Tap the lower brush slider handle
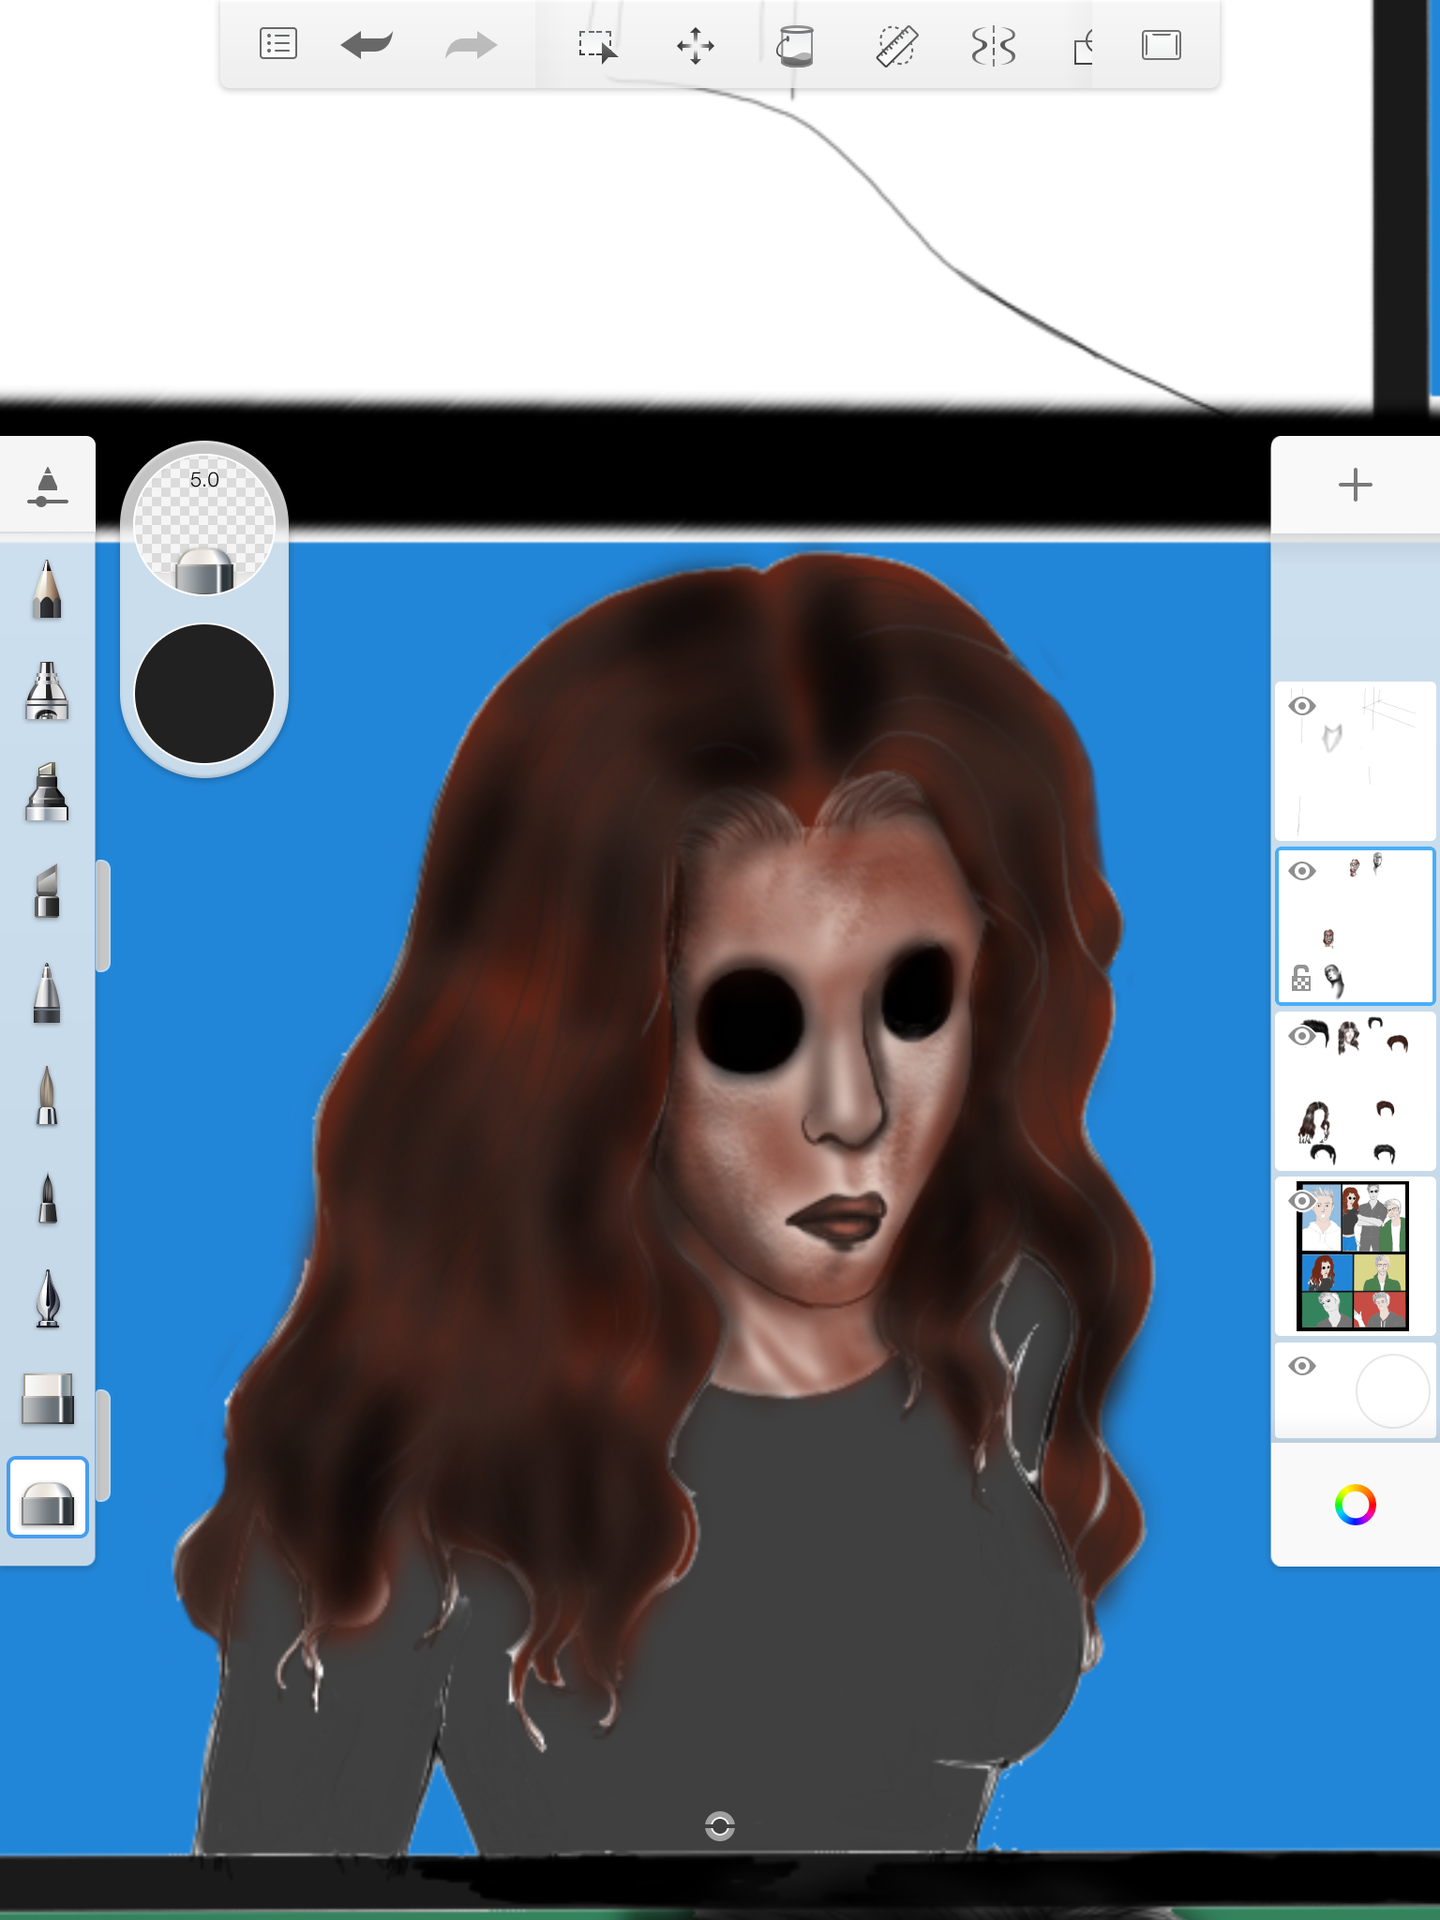Screen dimensions: 1440x1920 102,1445
